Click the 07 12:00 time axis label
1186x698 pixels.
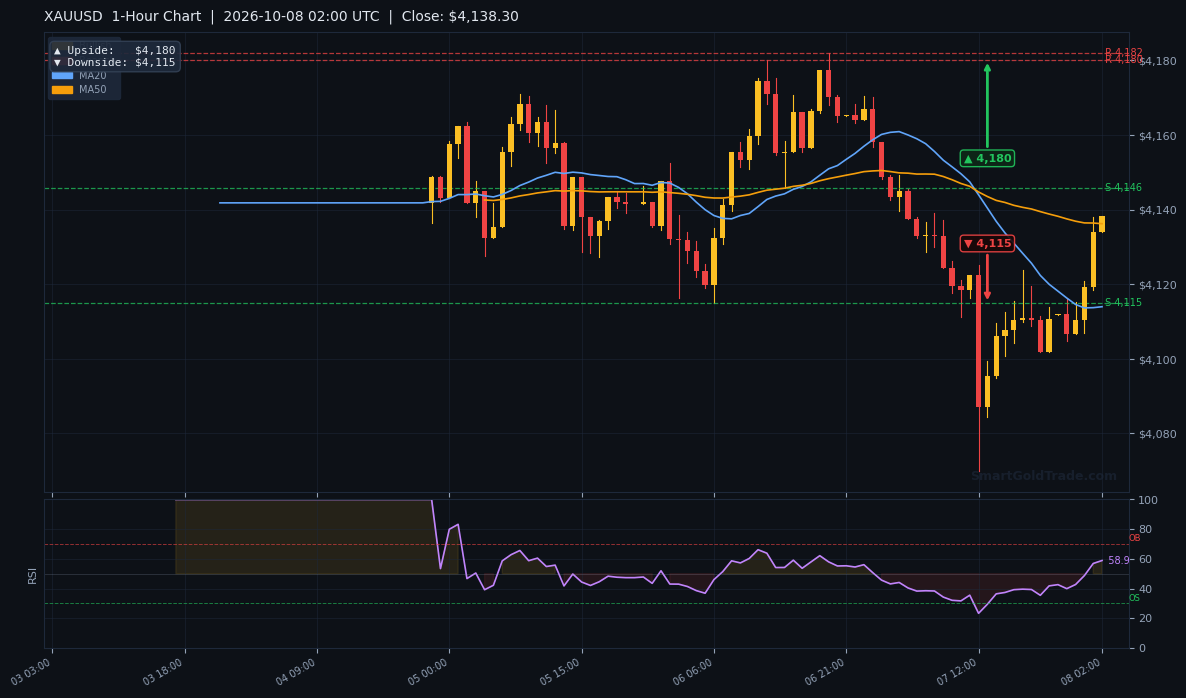(958, 672)
